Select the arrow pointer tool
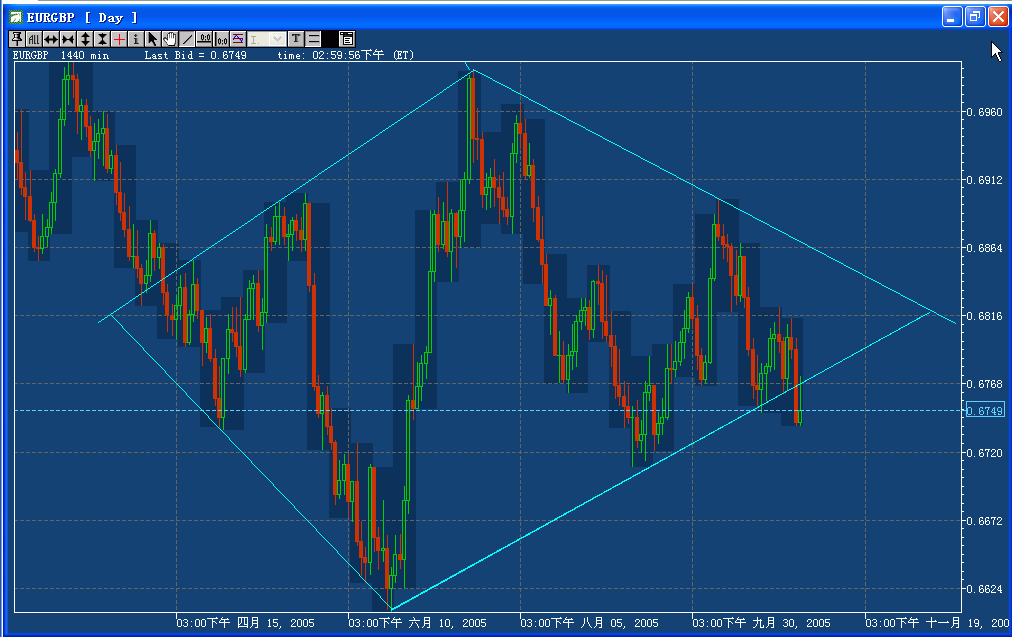Image resolution: width=1012 pixels, height=637 pixels. (x=153, y=39)
